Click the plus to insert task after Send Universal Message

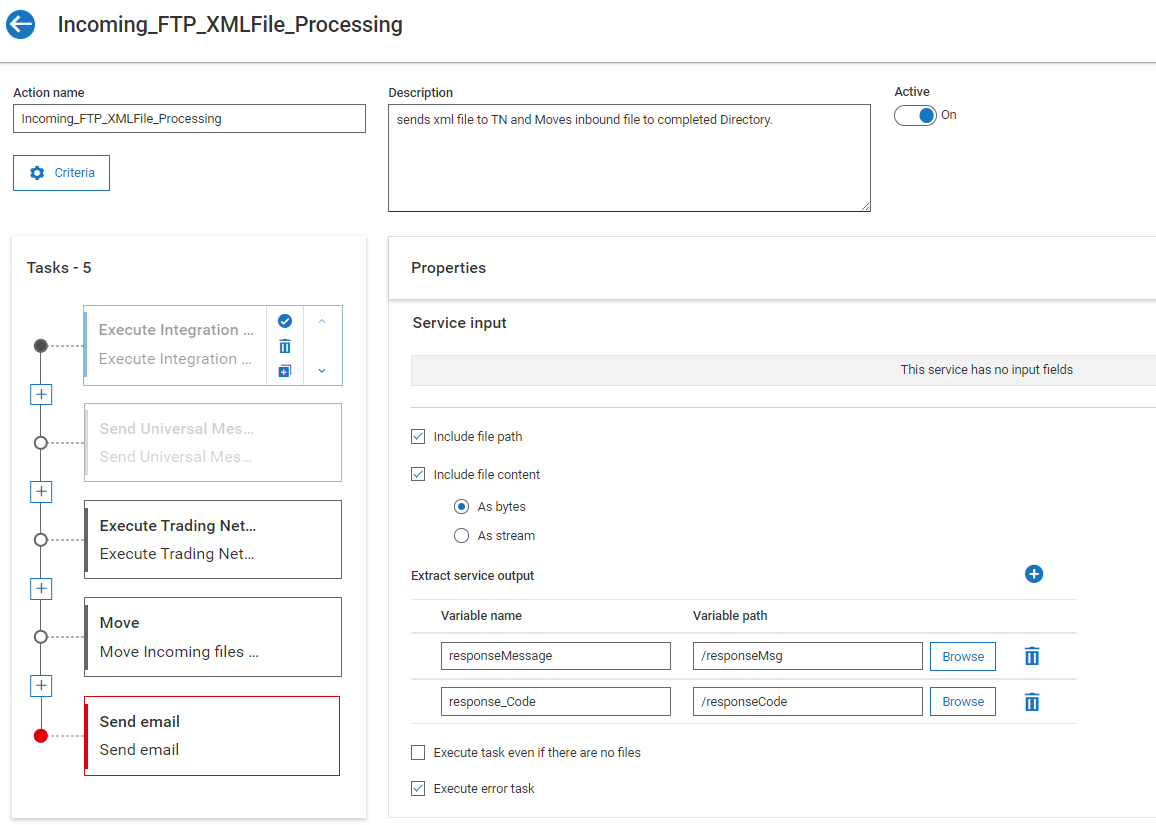41,491
